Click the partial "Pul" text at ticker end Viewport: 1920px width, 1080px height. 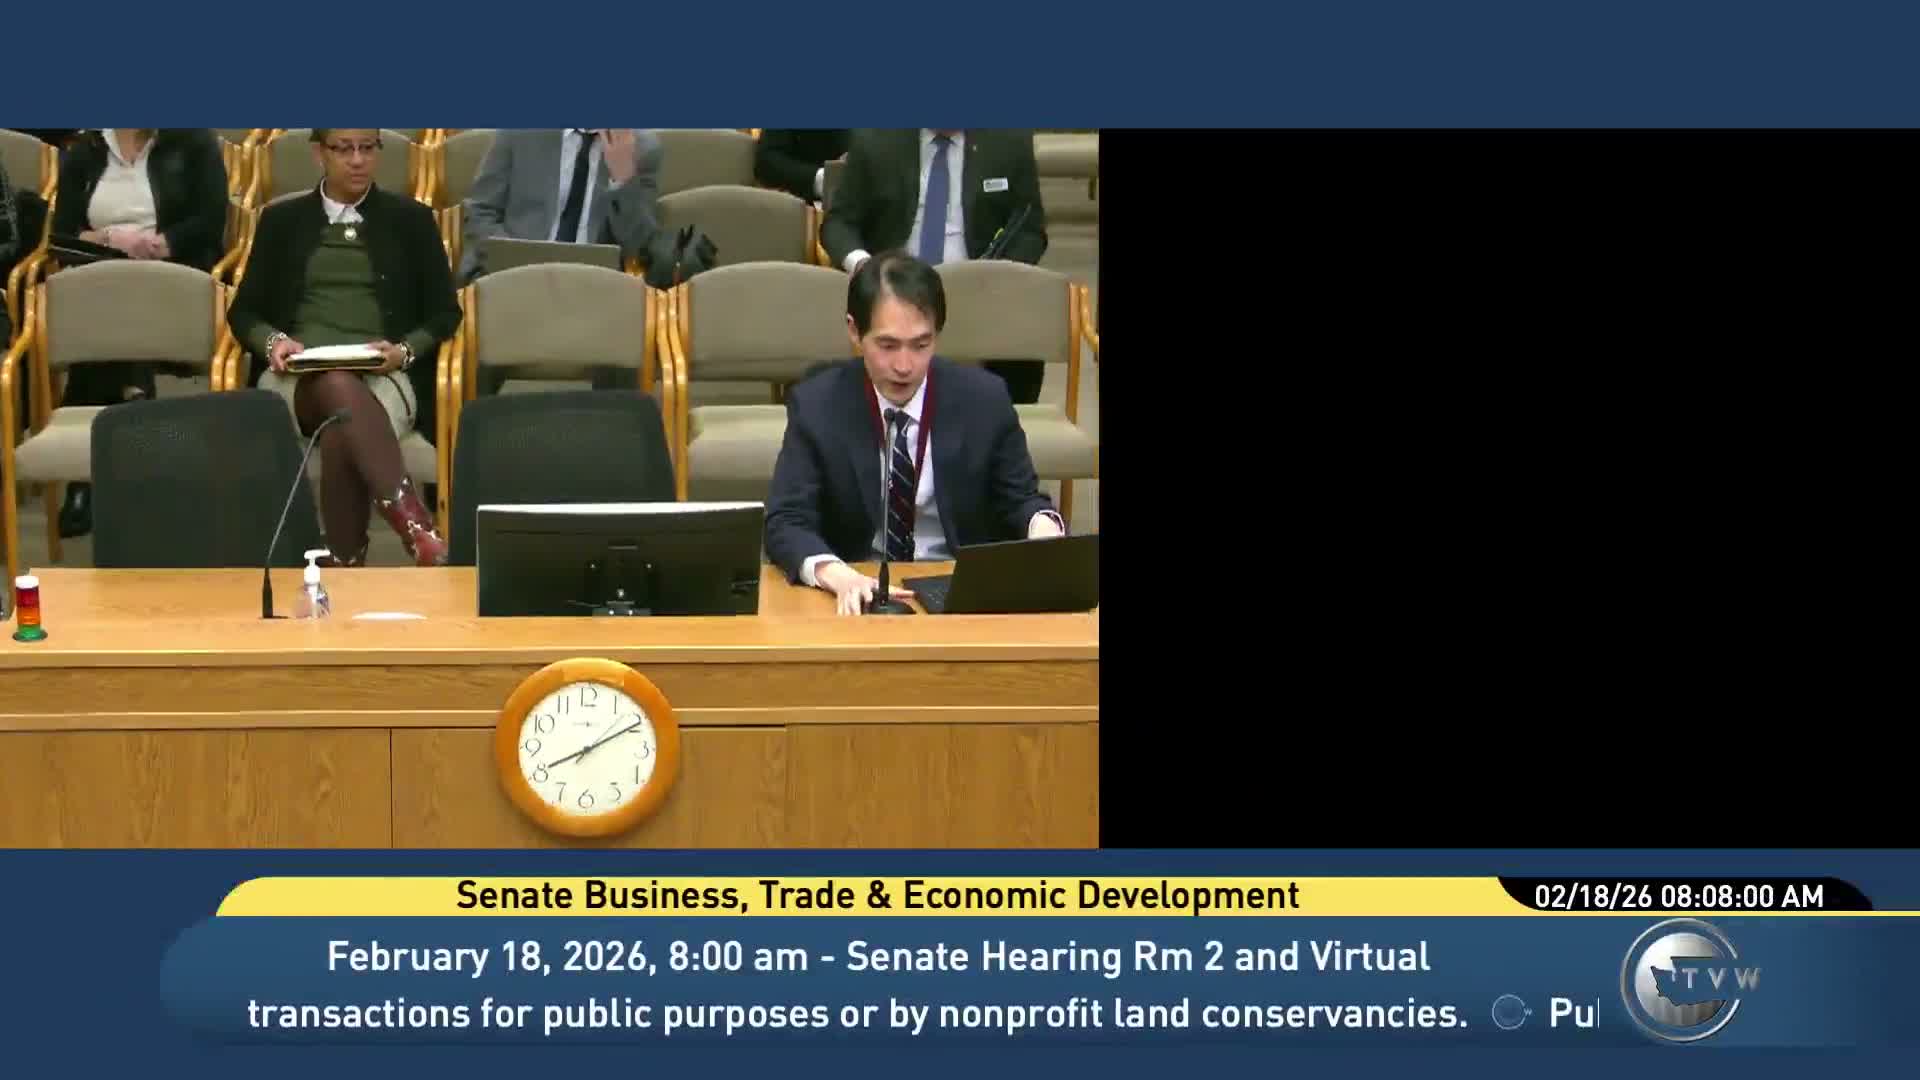[x=1573, y=1013]
